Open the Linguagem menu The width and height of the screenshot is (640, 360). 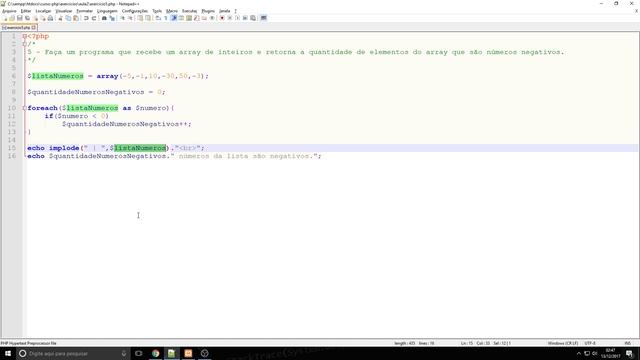(x=107, y=11)
